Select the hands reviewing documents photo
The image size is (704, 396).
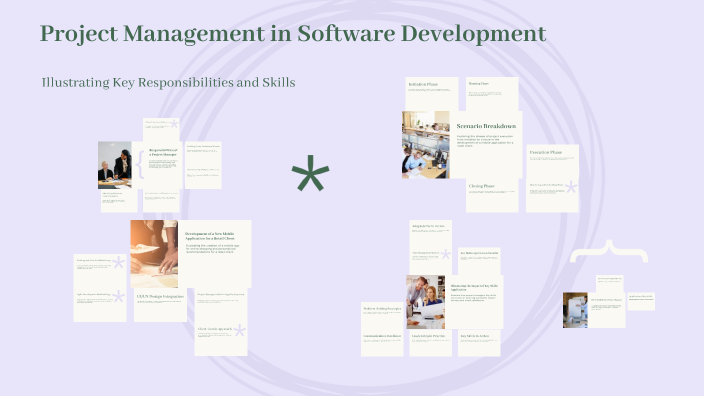154,254
